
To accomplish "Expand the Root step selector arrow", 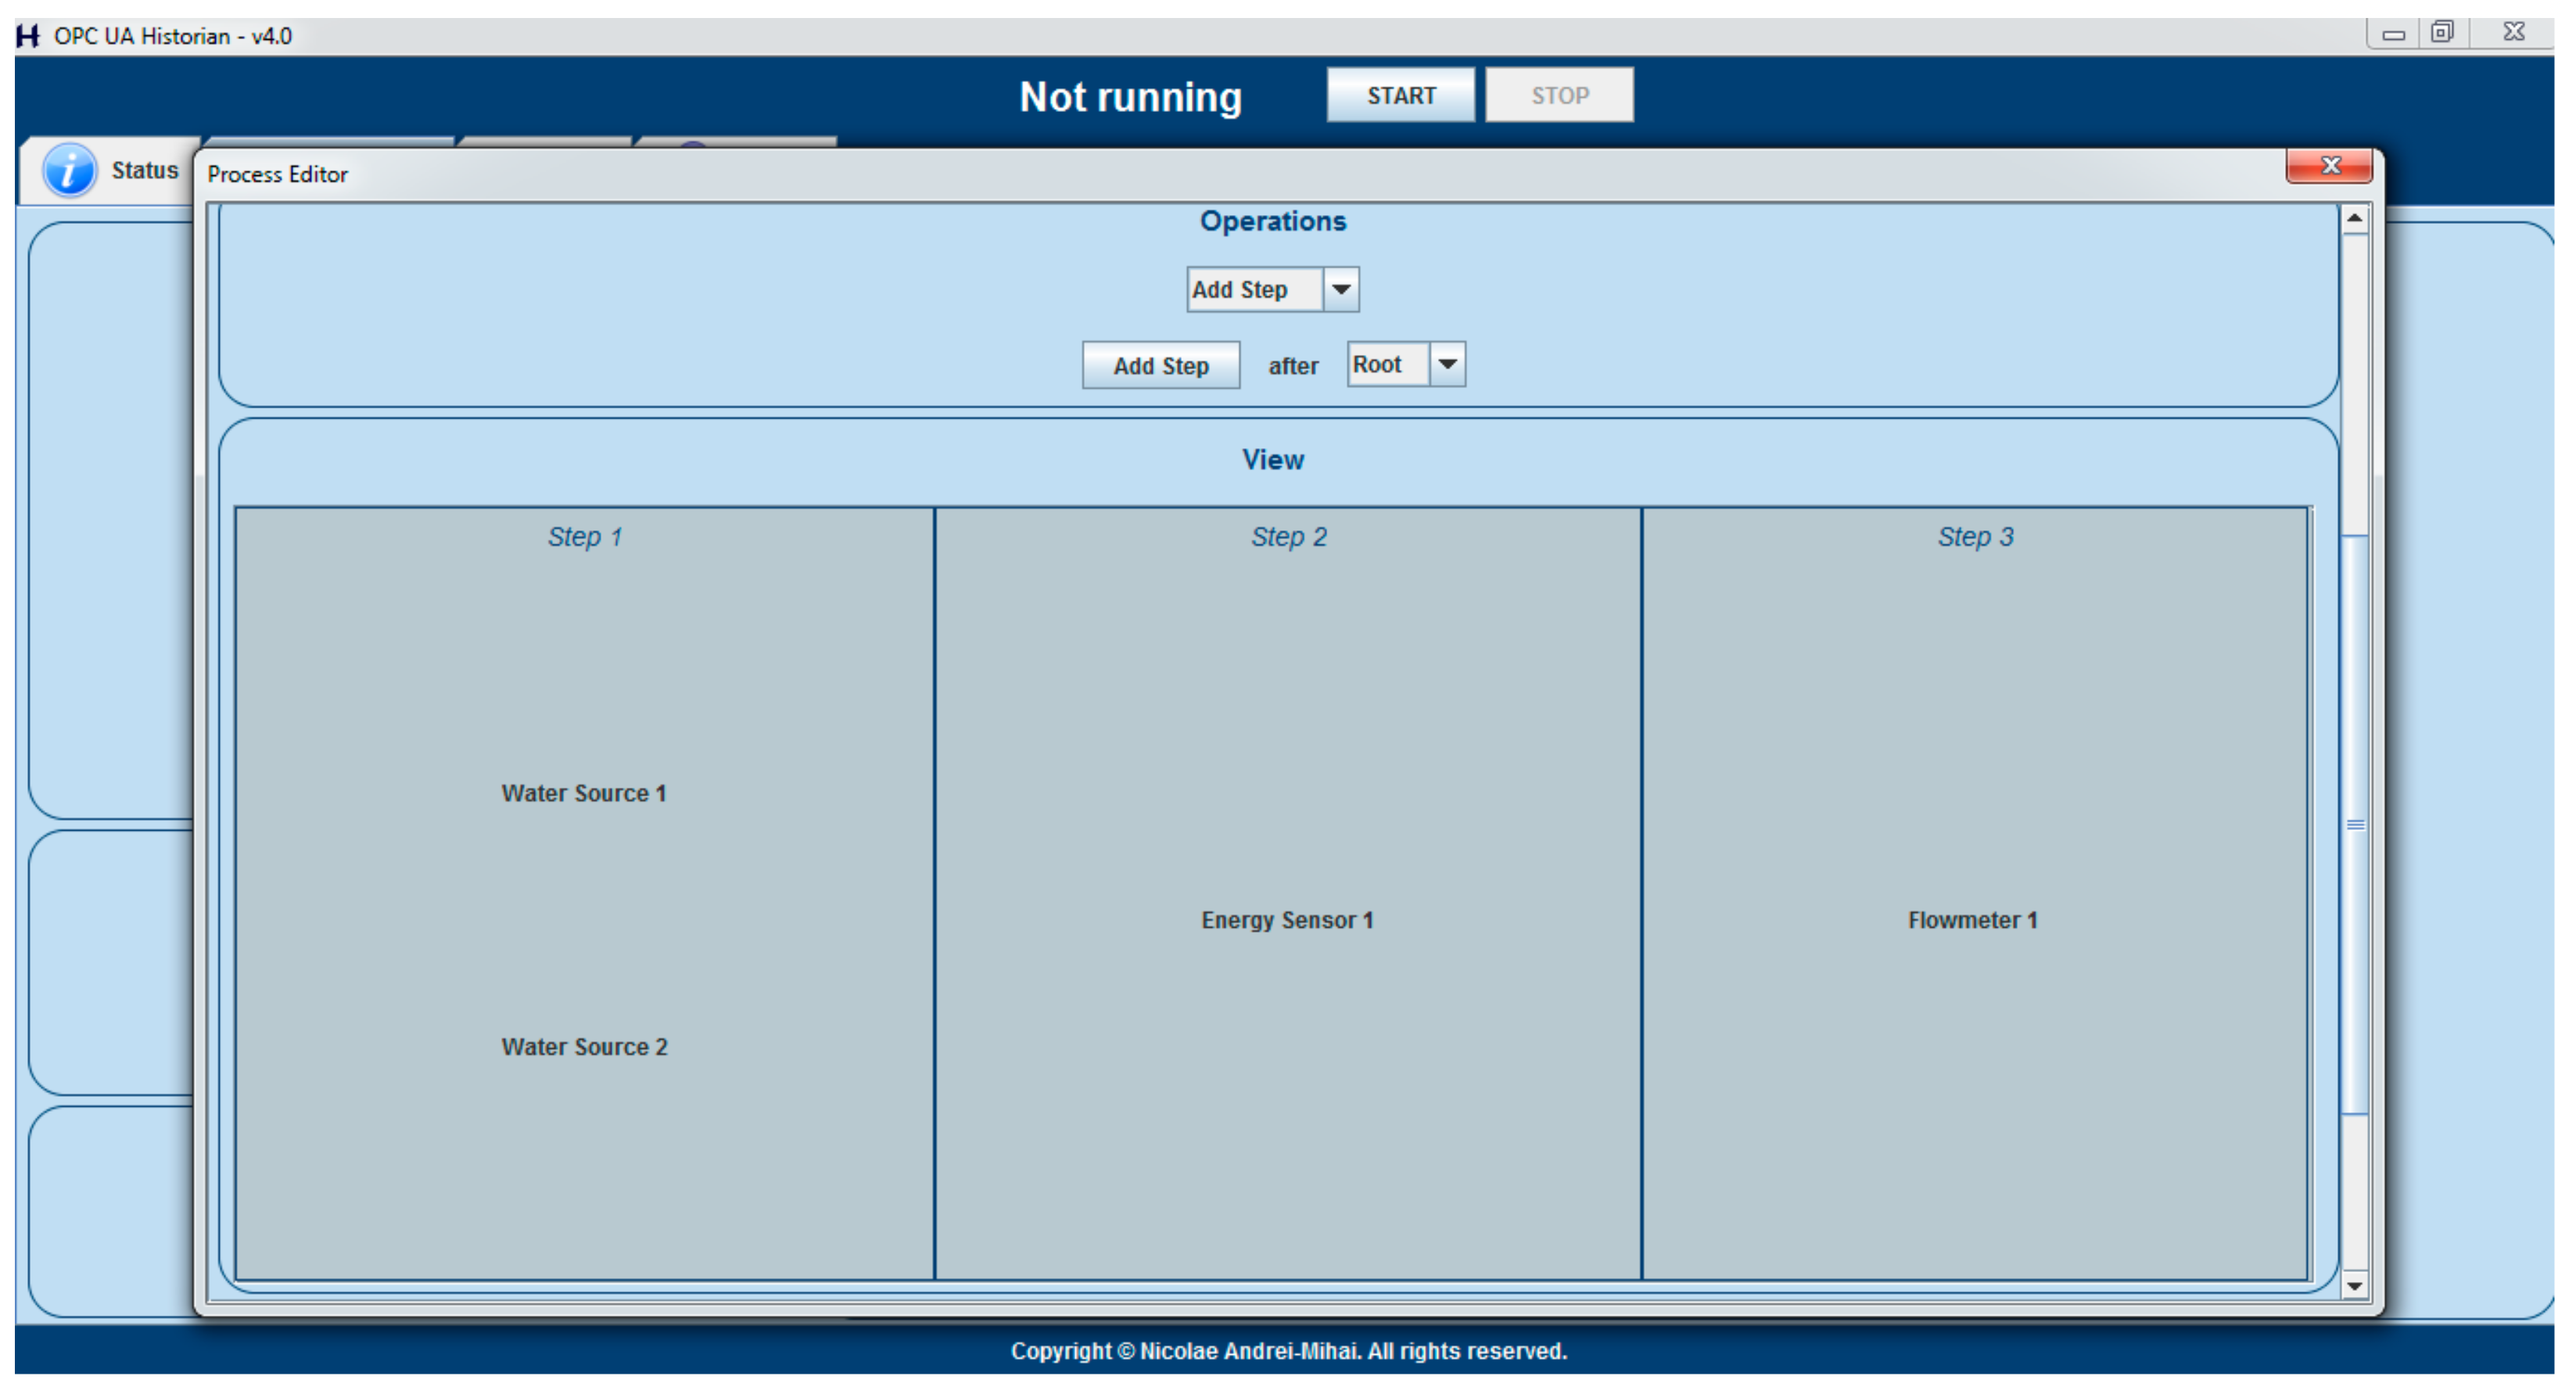I will pos(1447,365).
